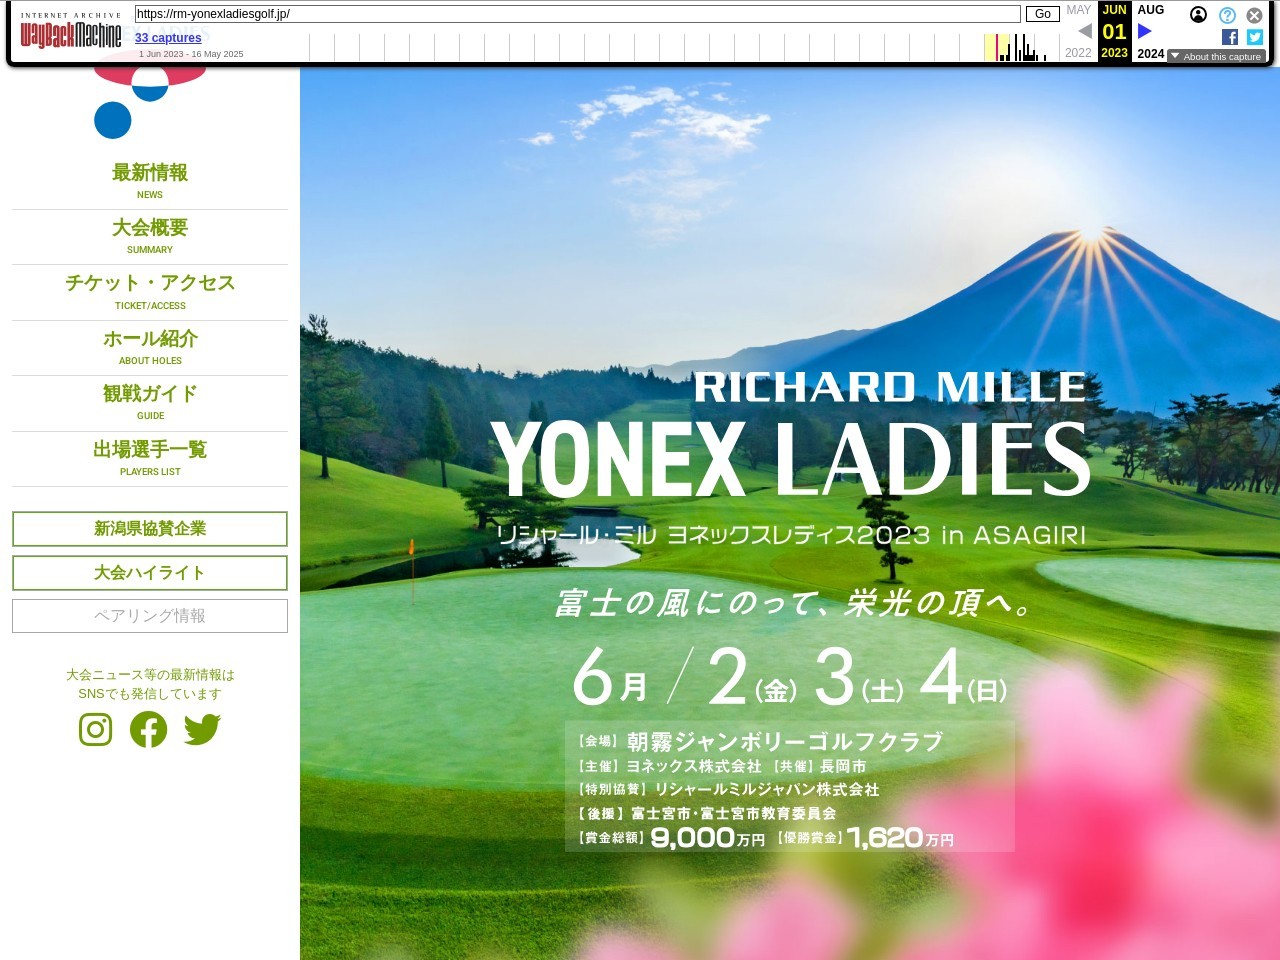Select AUG next month link
The width and height of the screenshot is (1280, 960).
1151,10
